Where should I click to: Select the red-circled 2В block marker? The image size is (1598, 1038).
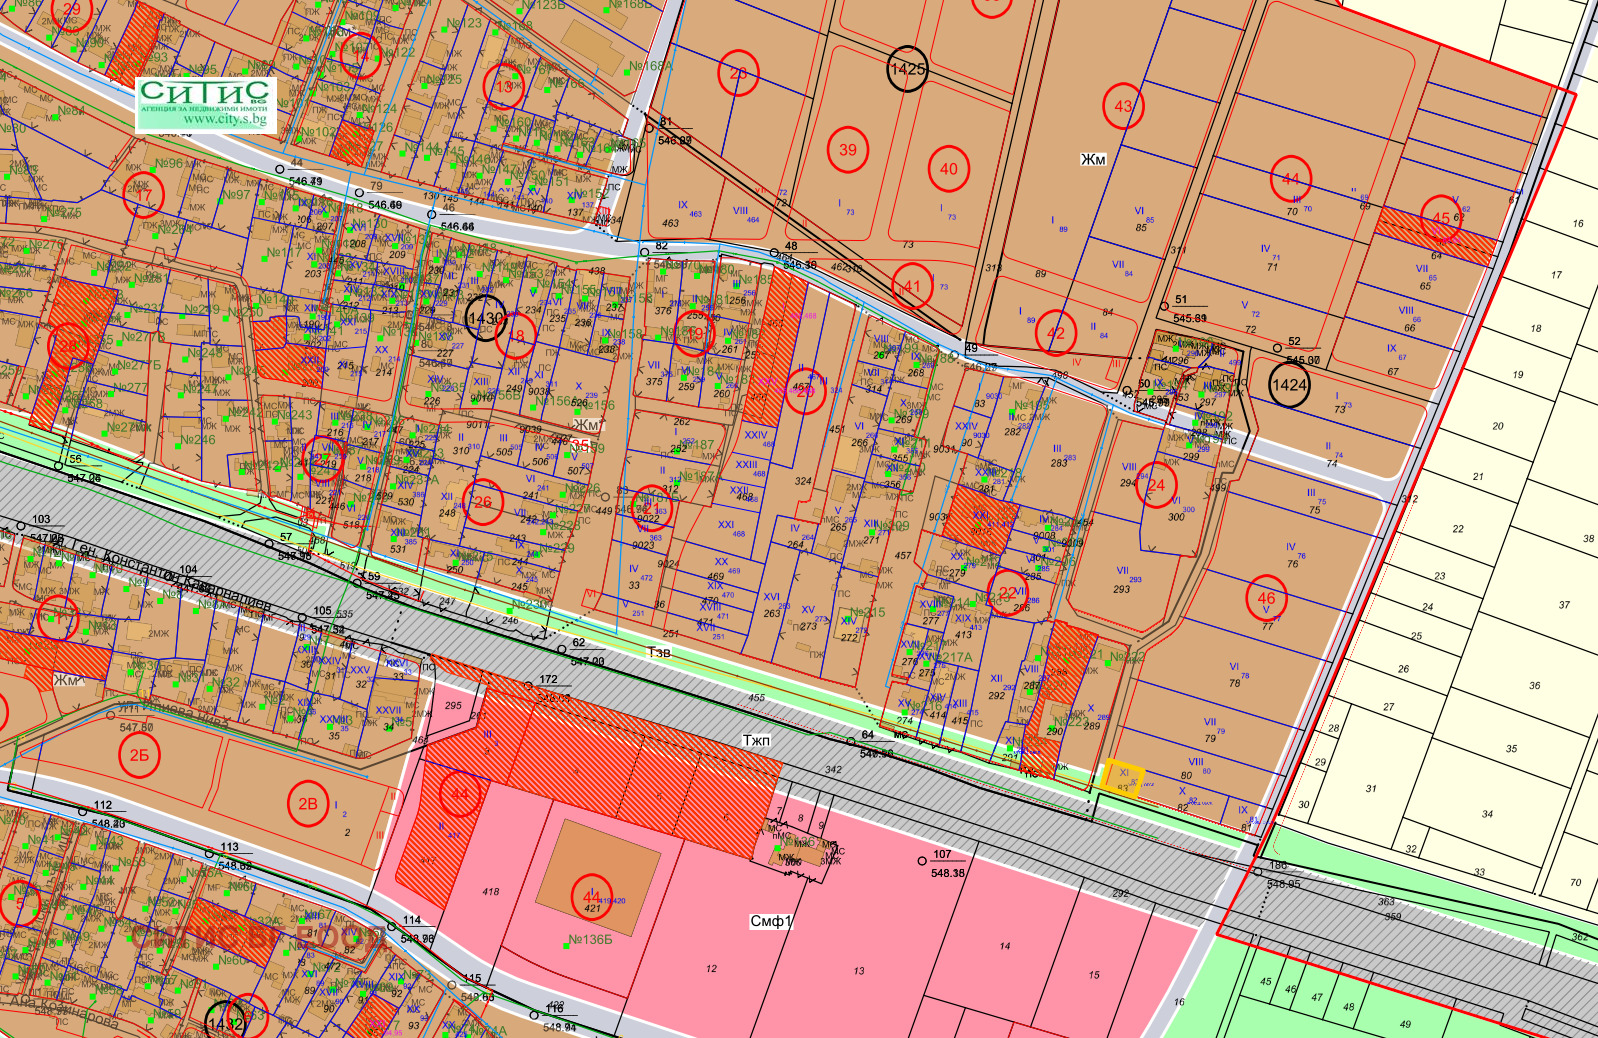pos(308,803)
